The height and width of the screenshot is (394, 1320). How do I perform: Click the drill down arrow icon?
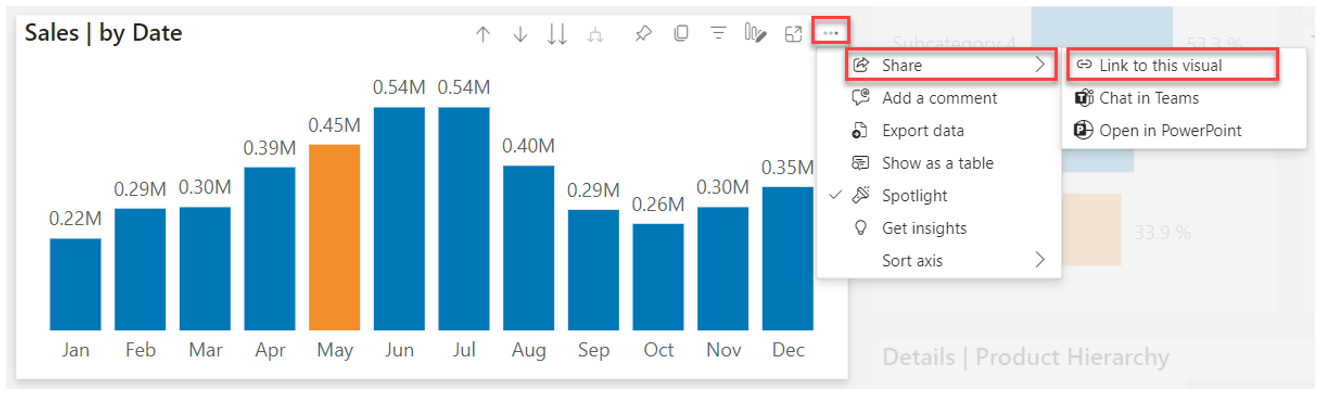(x=520, y=34)
